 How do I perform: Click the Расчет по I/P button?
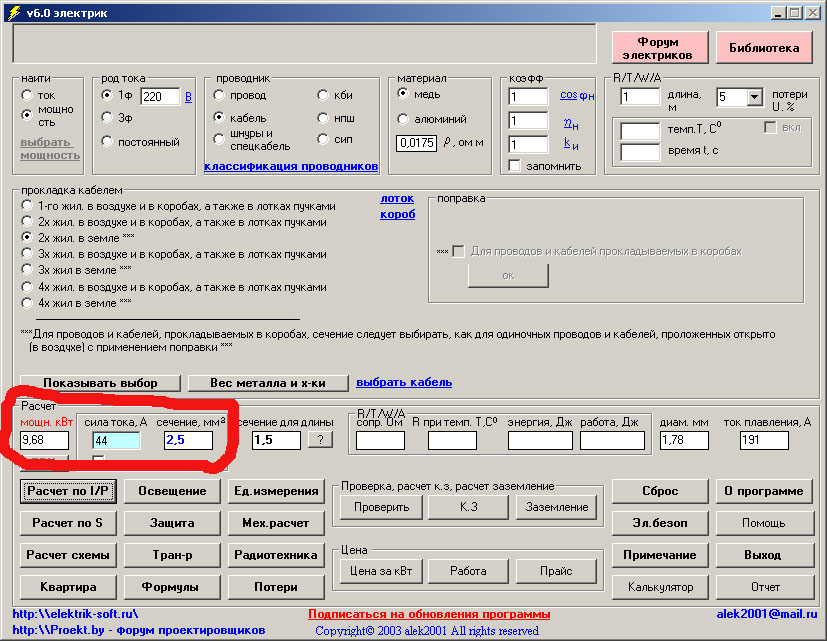69,491
